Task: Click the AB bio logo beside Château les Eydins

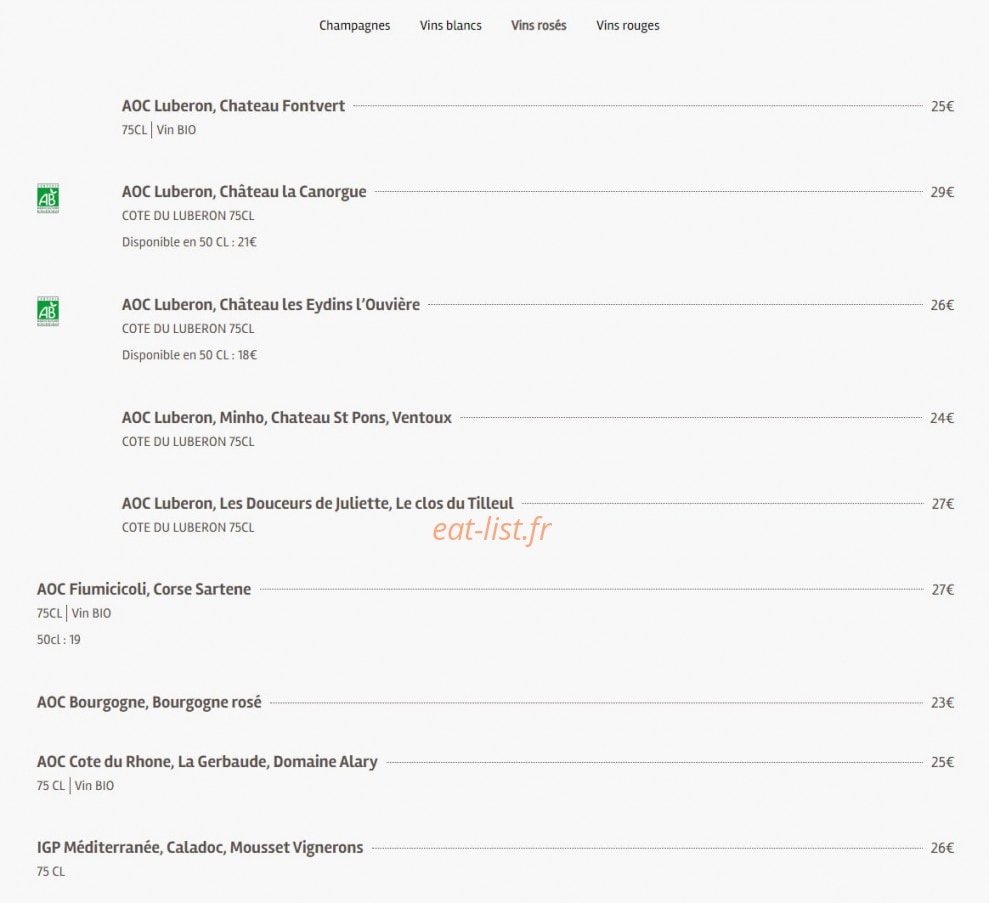Action: click(48, 312)
